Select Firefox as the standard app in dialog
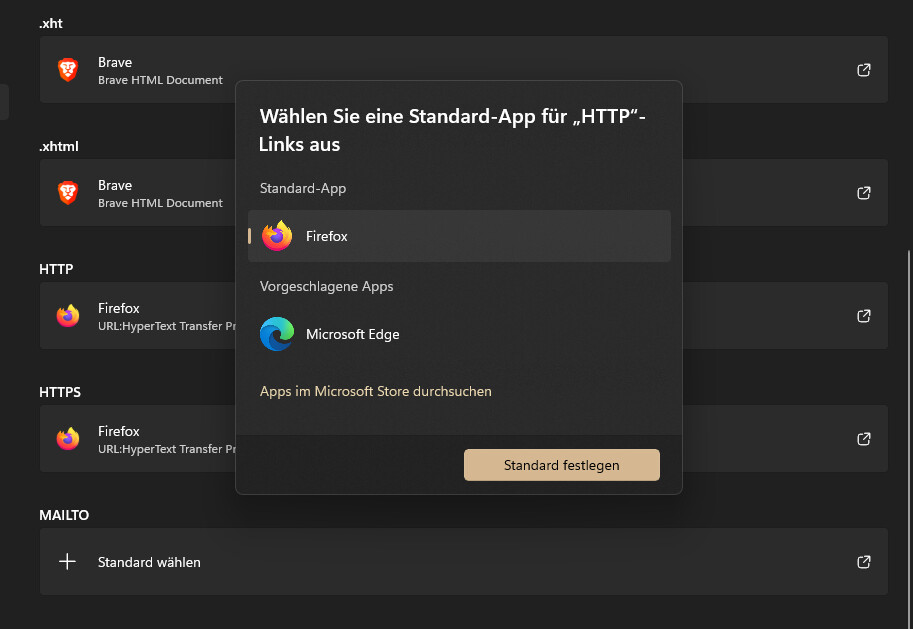The height and width of the screenshot is (629, 913). point(459,236)
